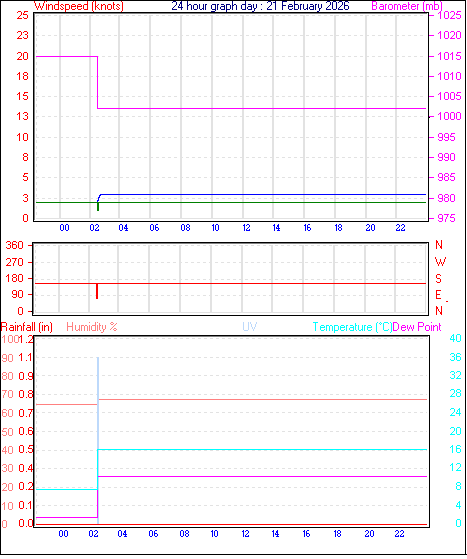Click the 'Windspeed (knots)' axis title
The height and width of the screenshot is (559, 467).
coord(79,6)
